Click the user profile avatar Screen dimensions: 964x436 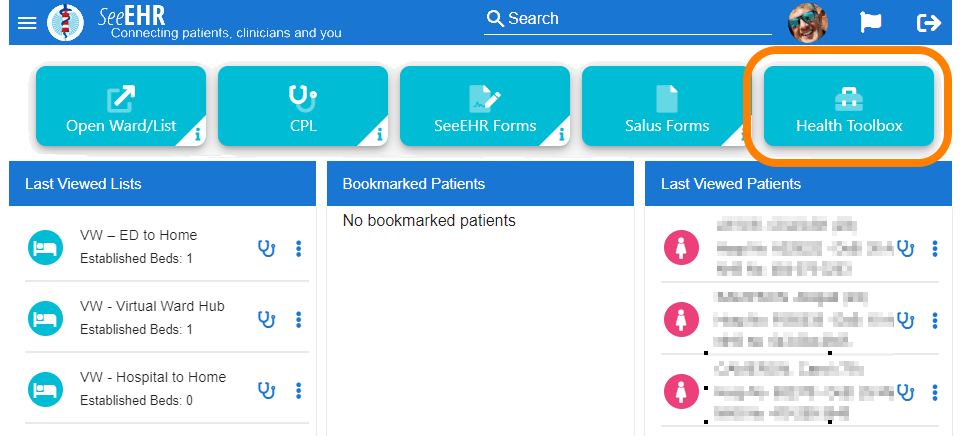tap(808, 22)
